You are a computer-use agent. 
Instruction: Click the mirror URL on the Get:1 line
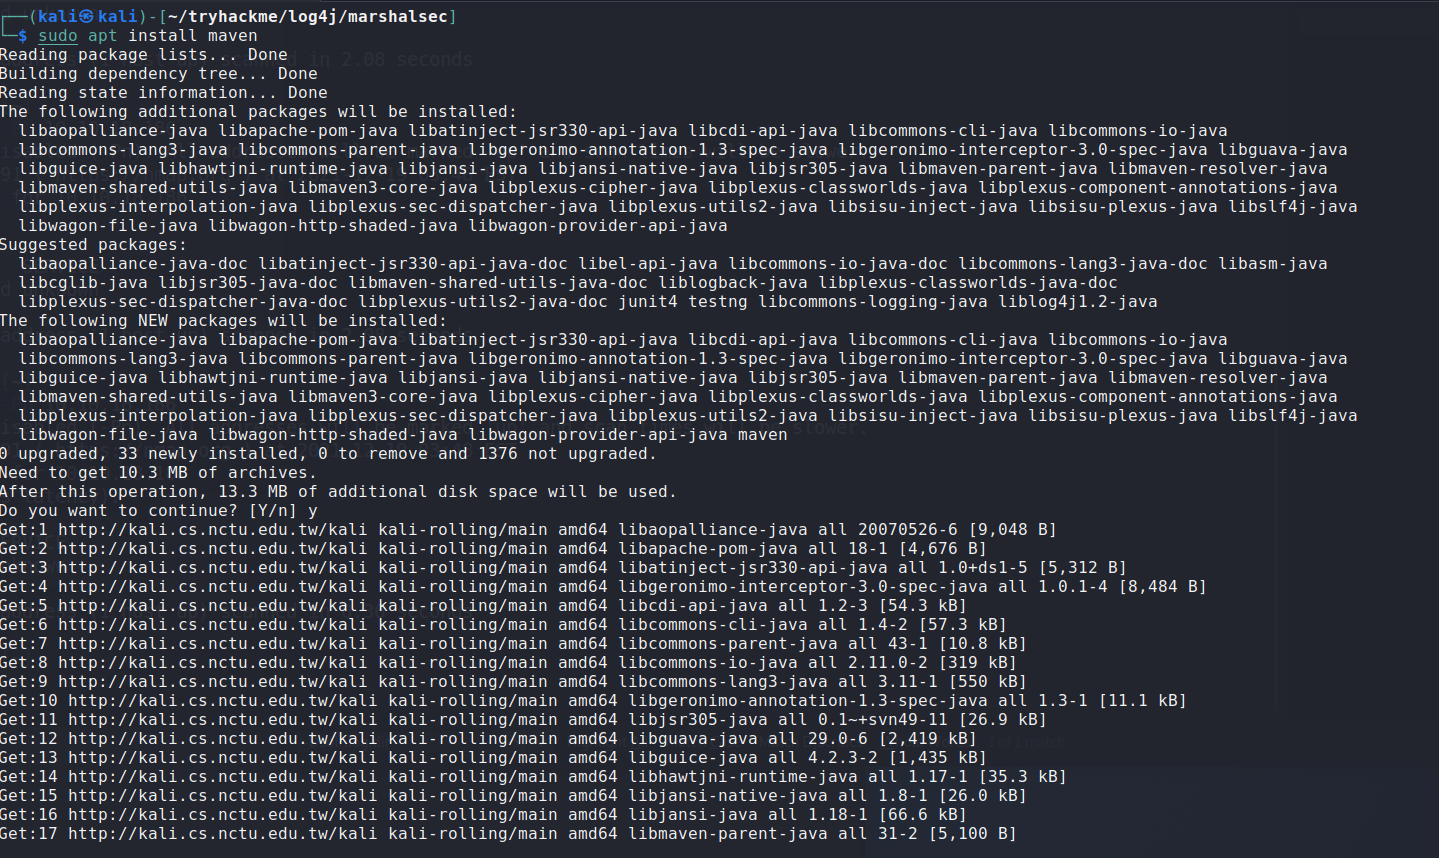point(212,530)
